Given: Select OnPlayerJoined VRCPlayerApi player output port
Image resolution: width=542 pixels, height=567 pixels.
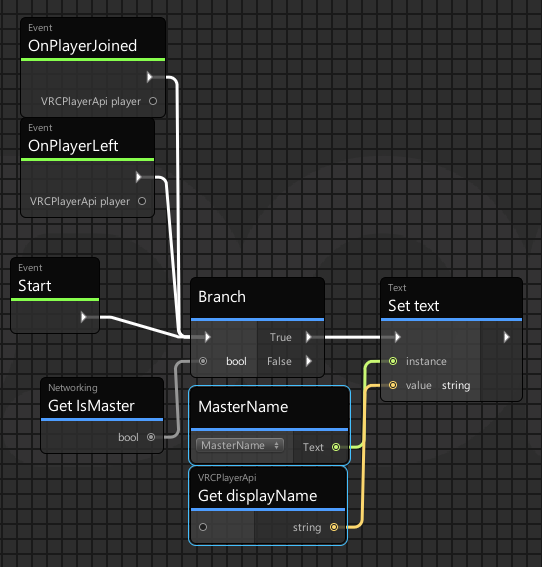Looking at the screenshot, I should click(x=153, y=101).
